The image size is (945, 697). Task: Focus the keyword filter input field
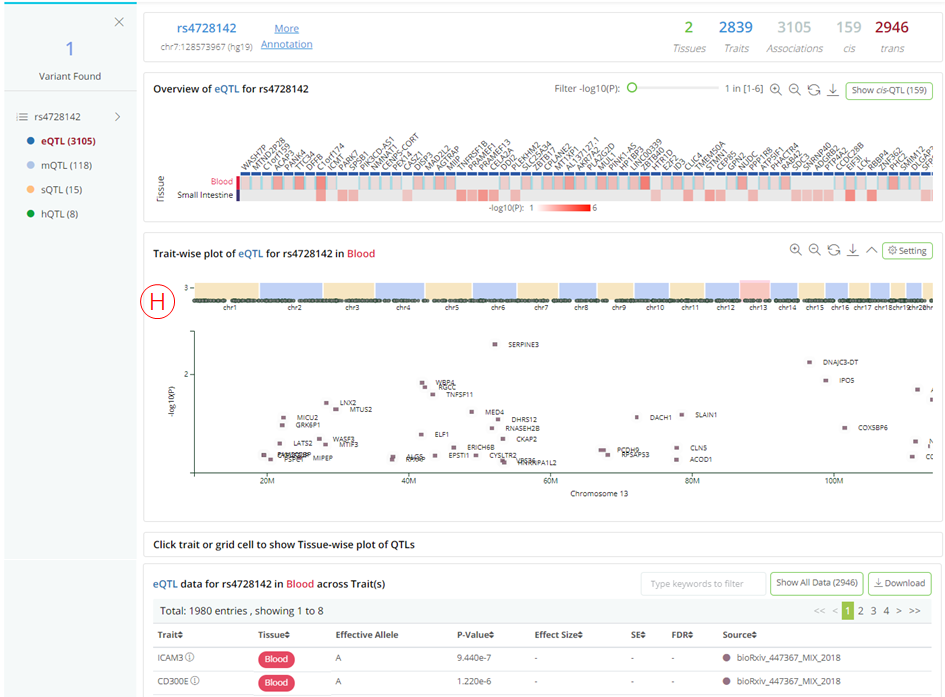coord(703,583)
